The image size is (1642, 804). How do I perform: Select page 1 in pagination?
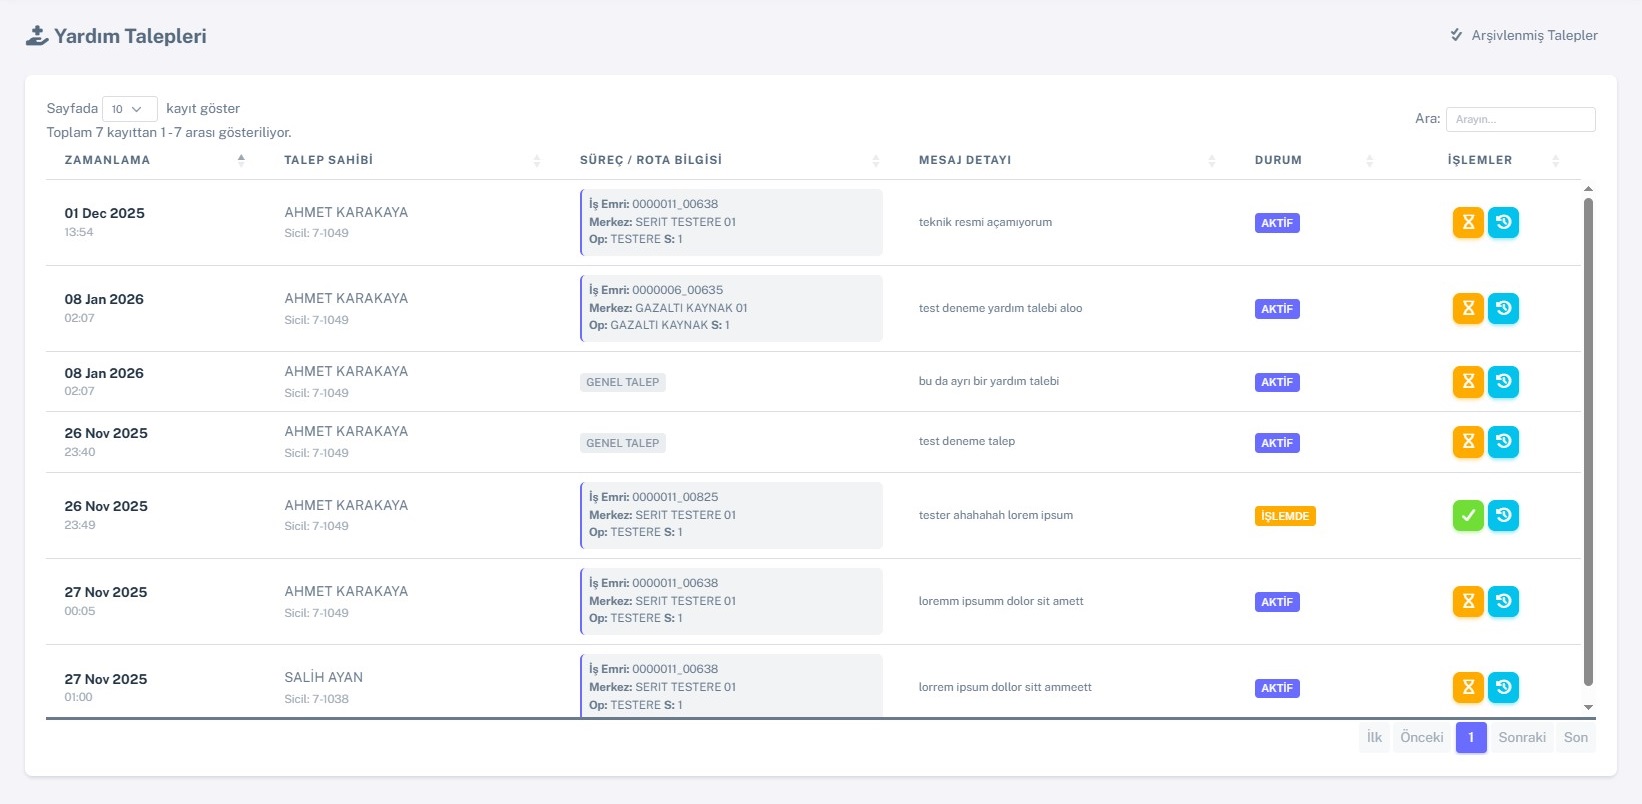(1471, 737)
